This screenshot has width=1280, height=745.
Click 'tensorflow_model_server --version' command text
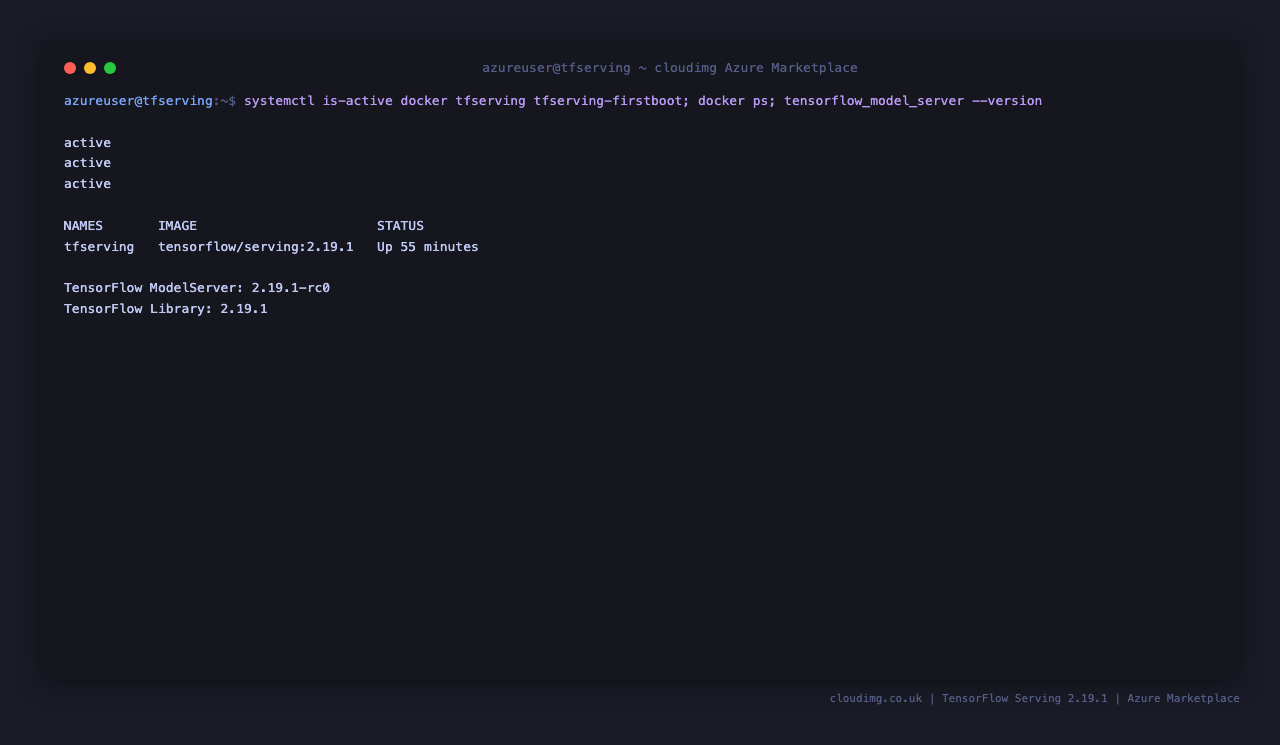pos(913,101)
